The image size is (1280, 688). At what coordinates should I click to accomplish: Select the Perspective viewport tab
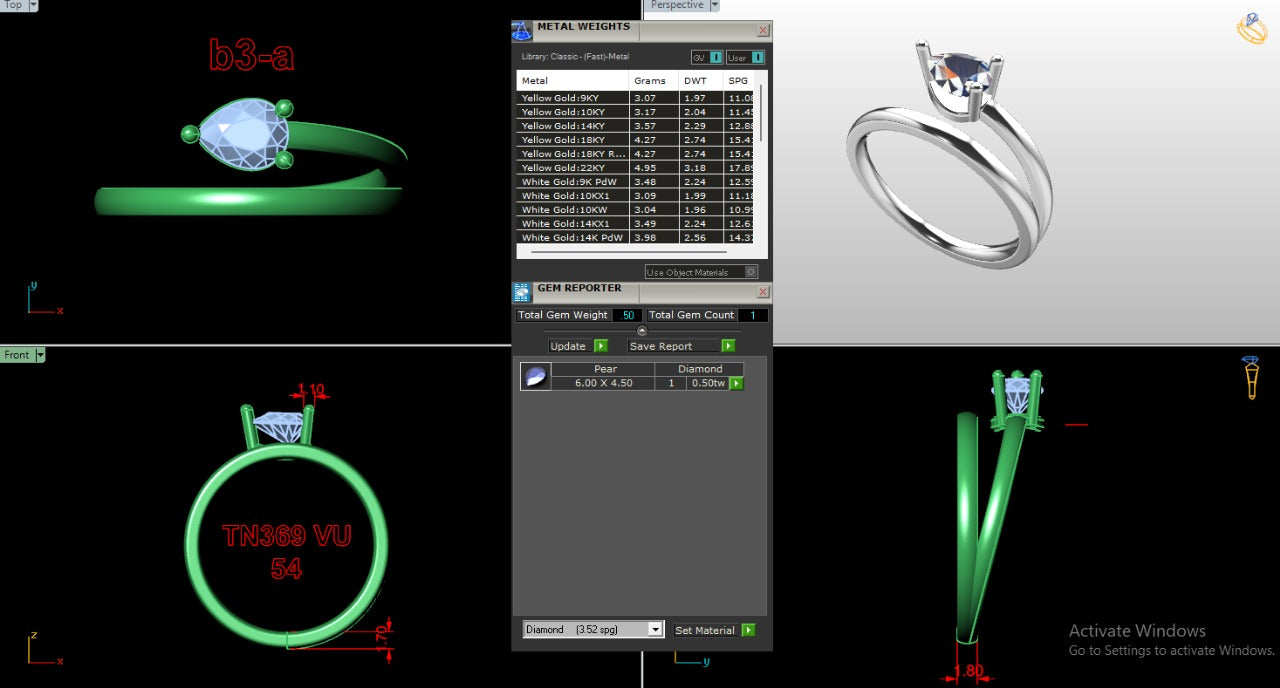coord(677,5)
